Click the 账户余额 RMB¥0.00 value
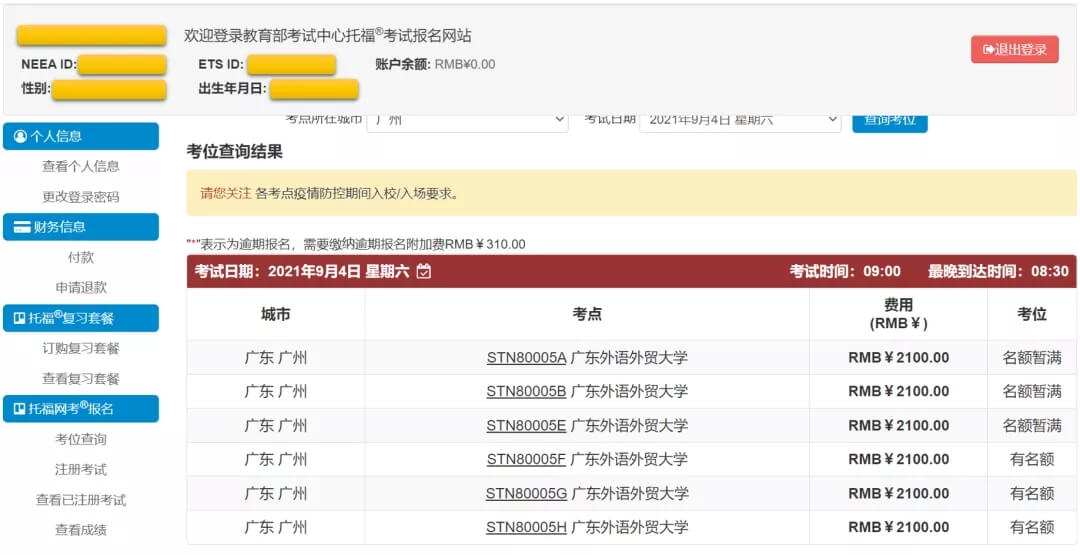Viewport: 1080px width, 555px height. 465,64
